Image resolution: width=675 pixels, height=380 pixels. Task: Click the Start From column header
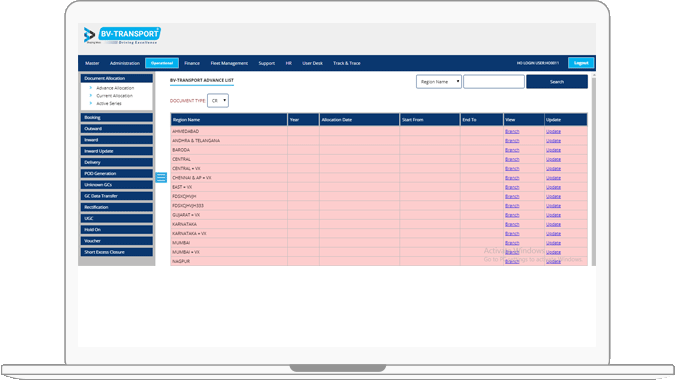[x=430, y=120]
